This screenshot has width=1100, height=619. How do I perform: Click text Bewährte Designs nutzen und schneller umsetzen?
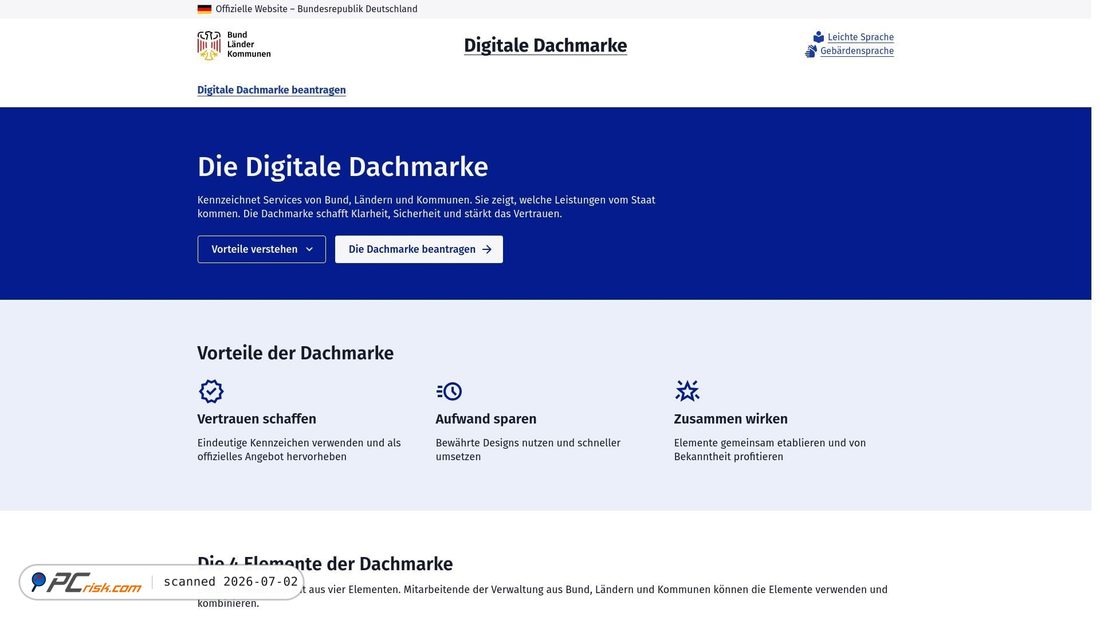[528, 450]
